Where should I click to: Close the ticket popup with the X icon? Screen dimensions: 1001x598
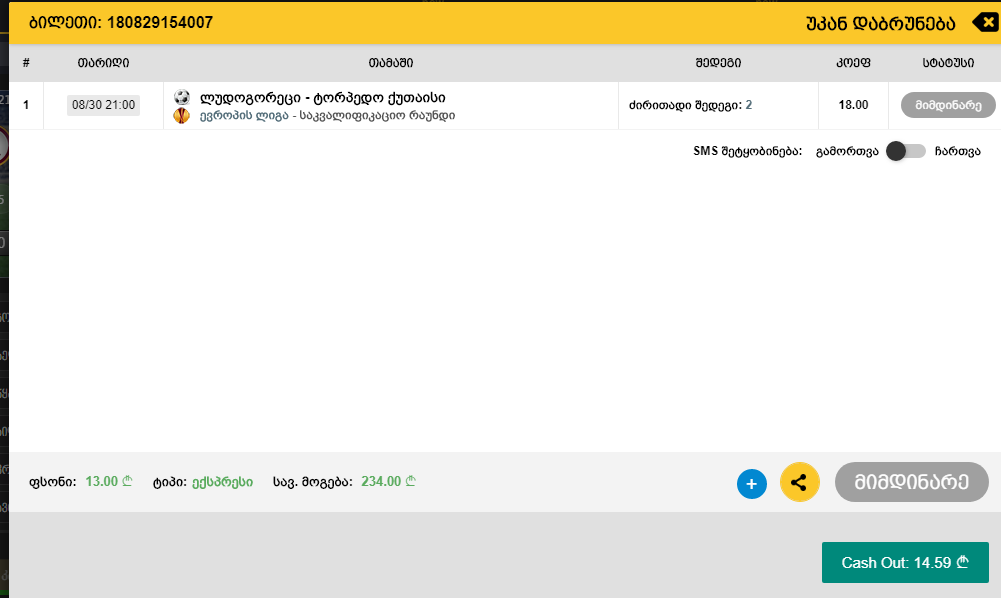coord(986,22)
